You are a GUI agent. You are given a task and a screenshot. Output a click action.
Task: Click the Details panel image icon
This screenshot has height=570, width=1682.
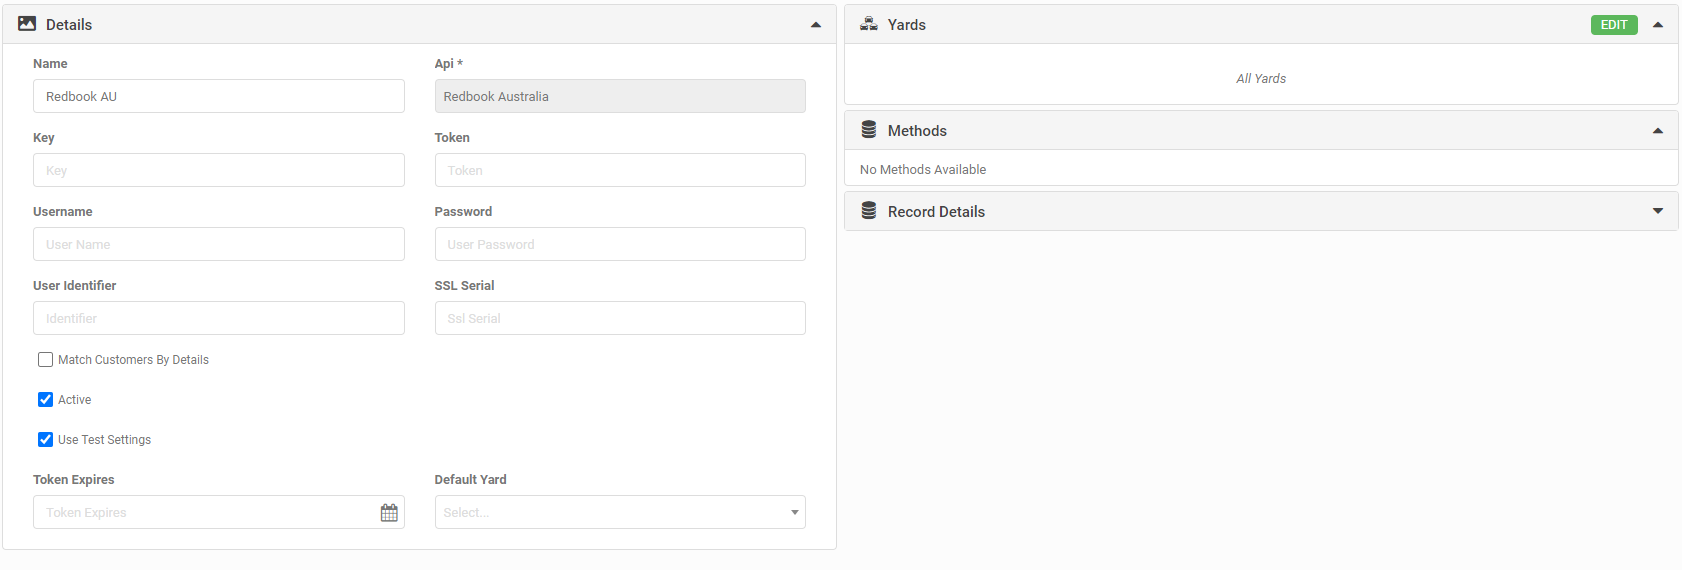27,24
